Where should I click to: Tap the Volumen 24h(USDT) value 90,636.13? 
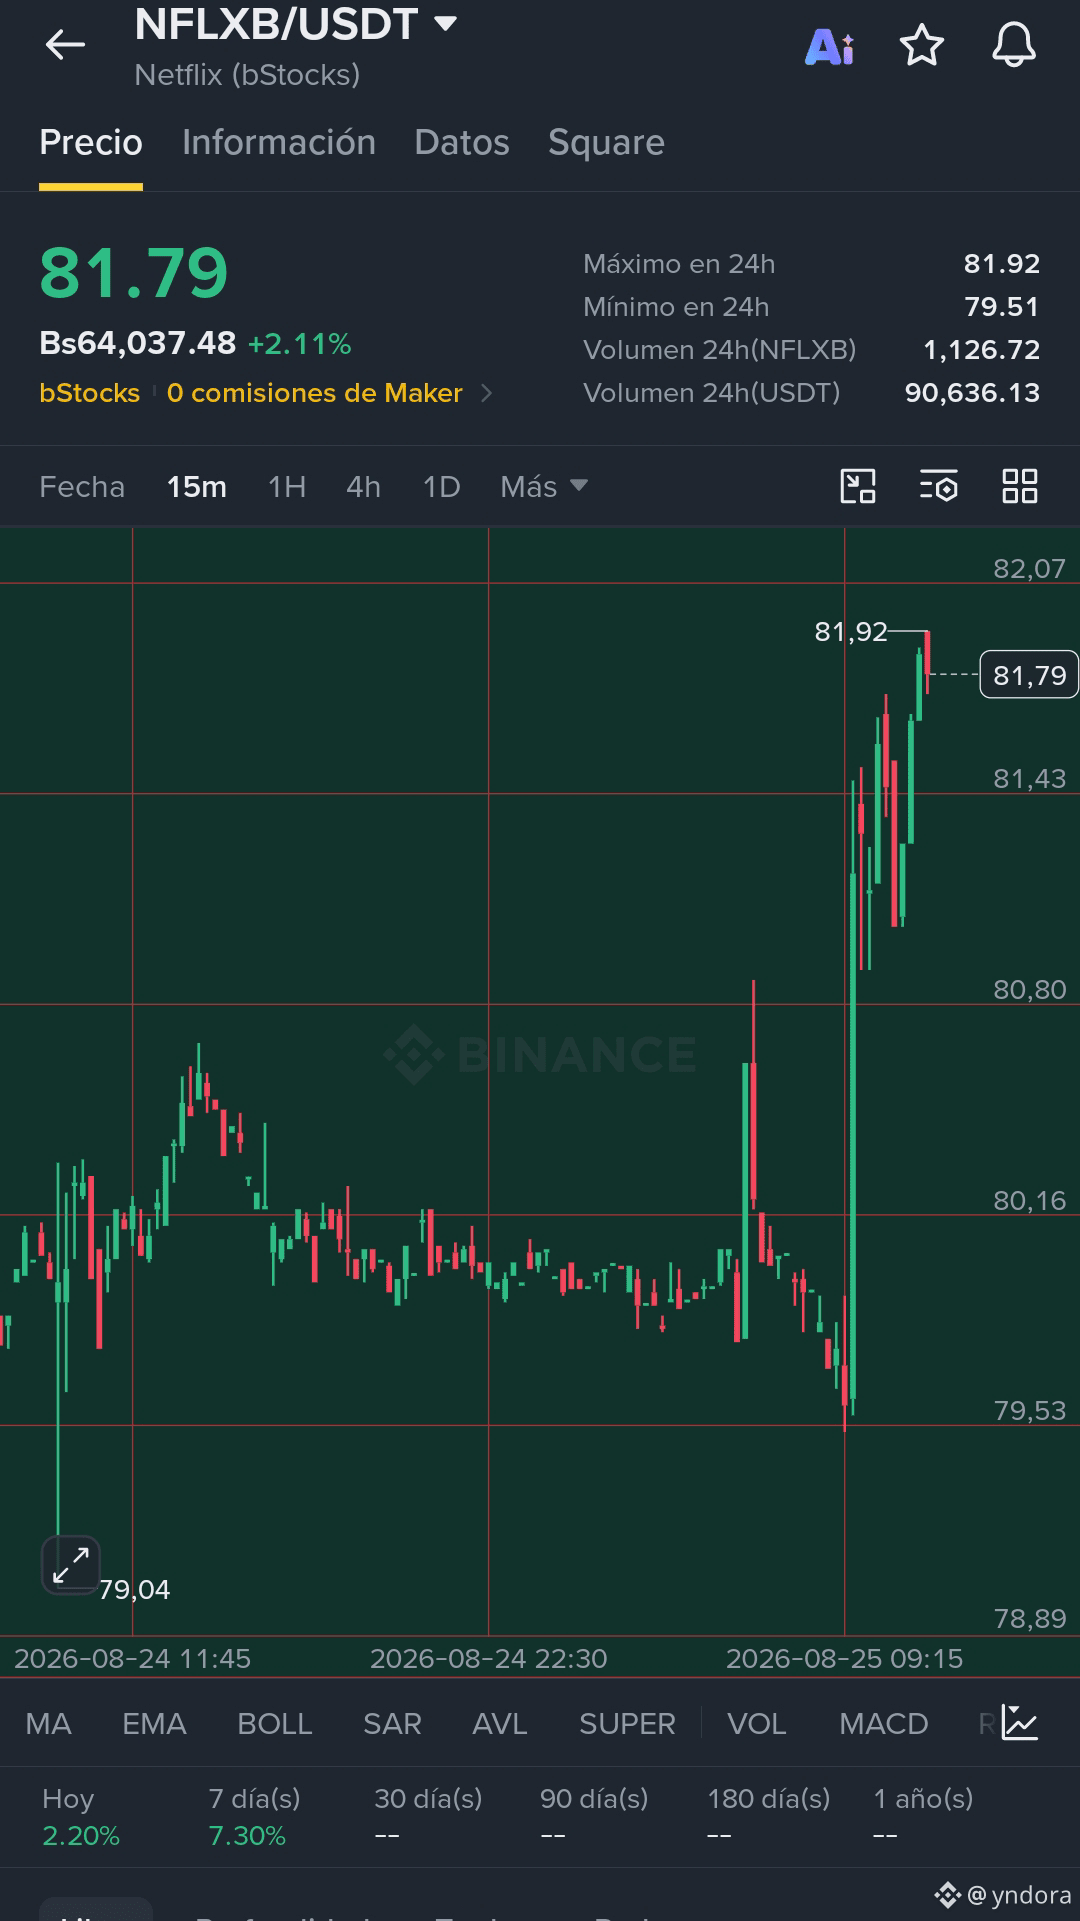973,393
